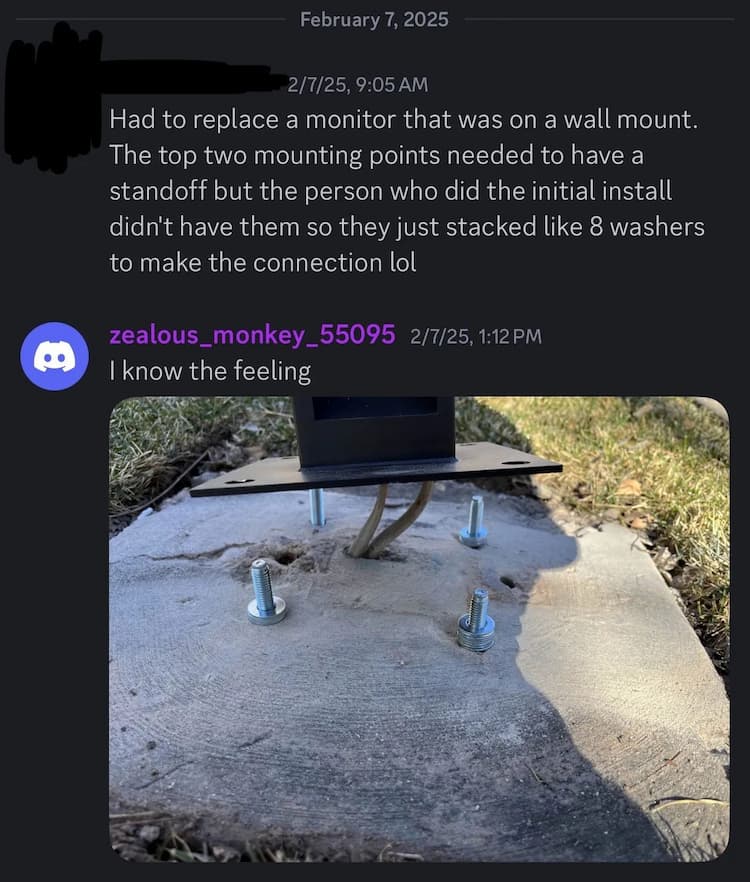Click the back-right bolt in the photo
Screen dimensions: 750x882
tap(474, 522)
